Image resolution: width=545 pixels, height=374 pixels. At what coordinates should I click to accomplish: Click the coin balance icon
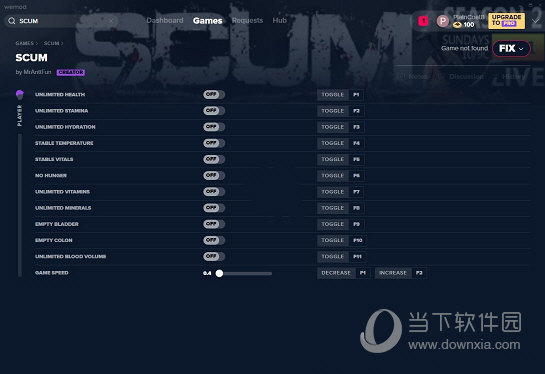click(x=457, y=25)
